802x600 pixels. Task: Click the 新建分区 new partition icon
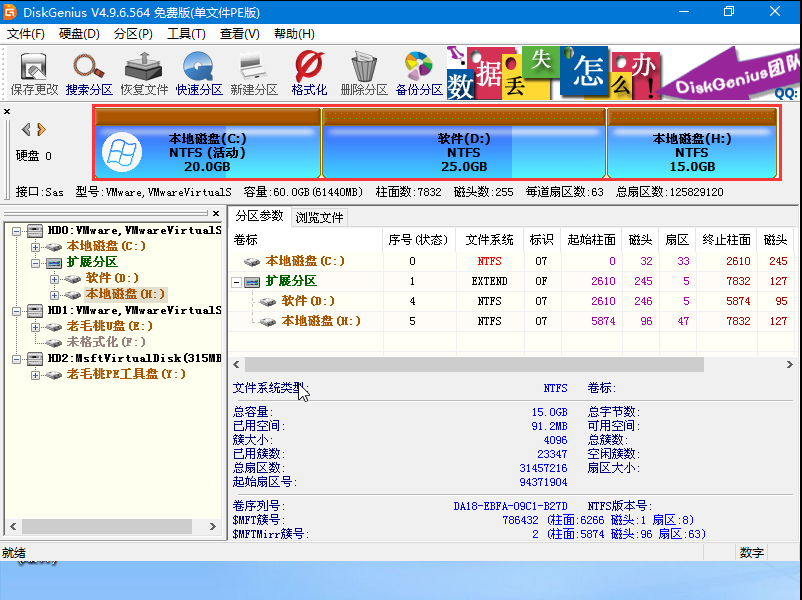254,73
